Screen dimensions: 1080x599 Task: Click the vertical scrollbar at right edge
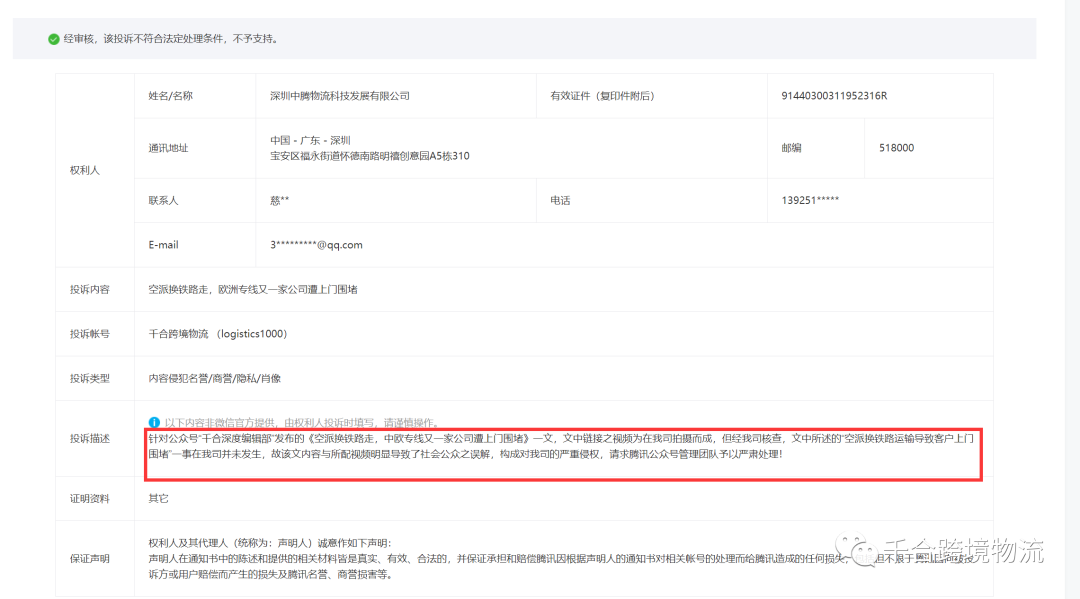(x=1072, y=300)
